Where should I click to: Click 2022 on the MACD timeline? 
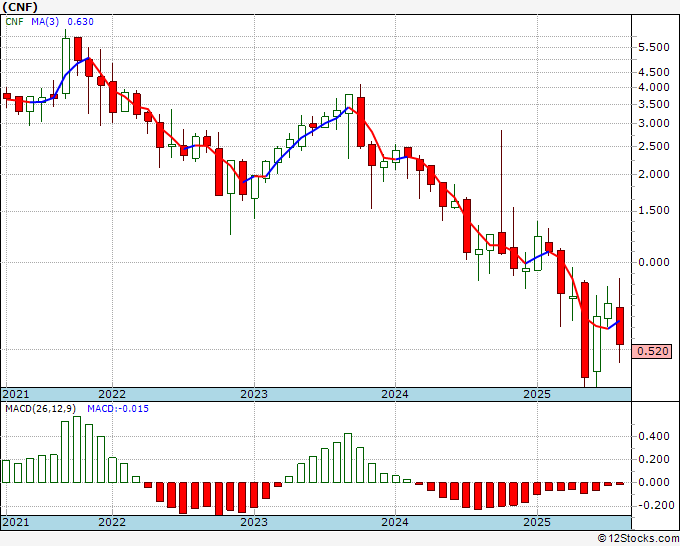tap(112, 522)
